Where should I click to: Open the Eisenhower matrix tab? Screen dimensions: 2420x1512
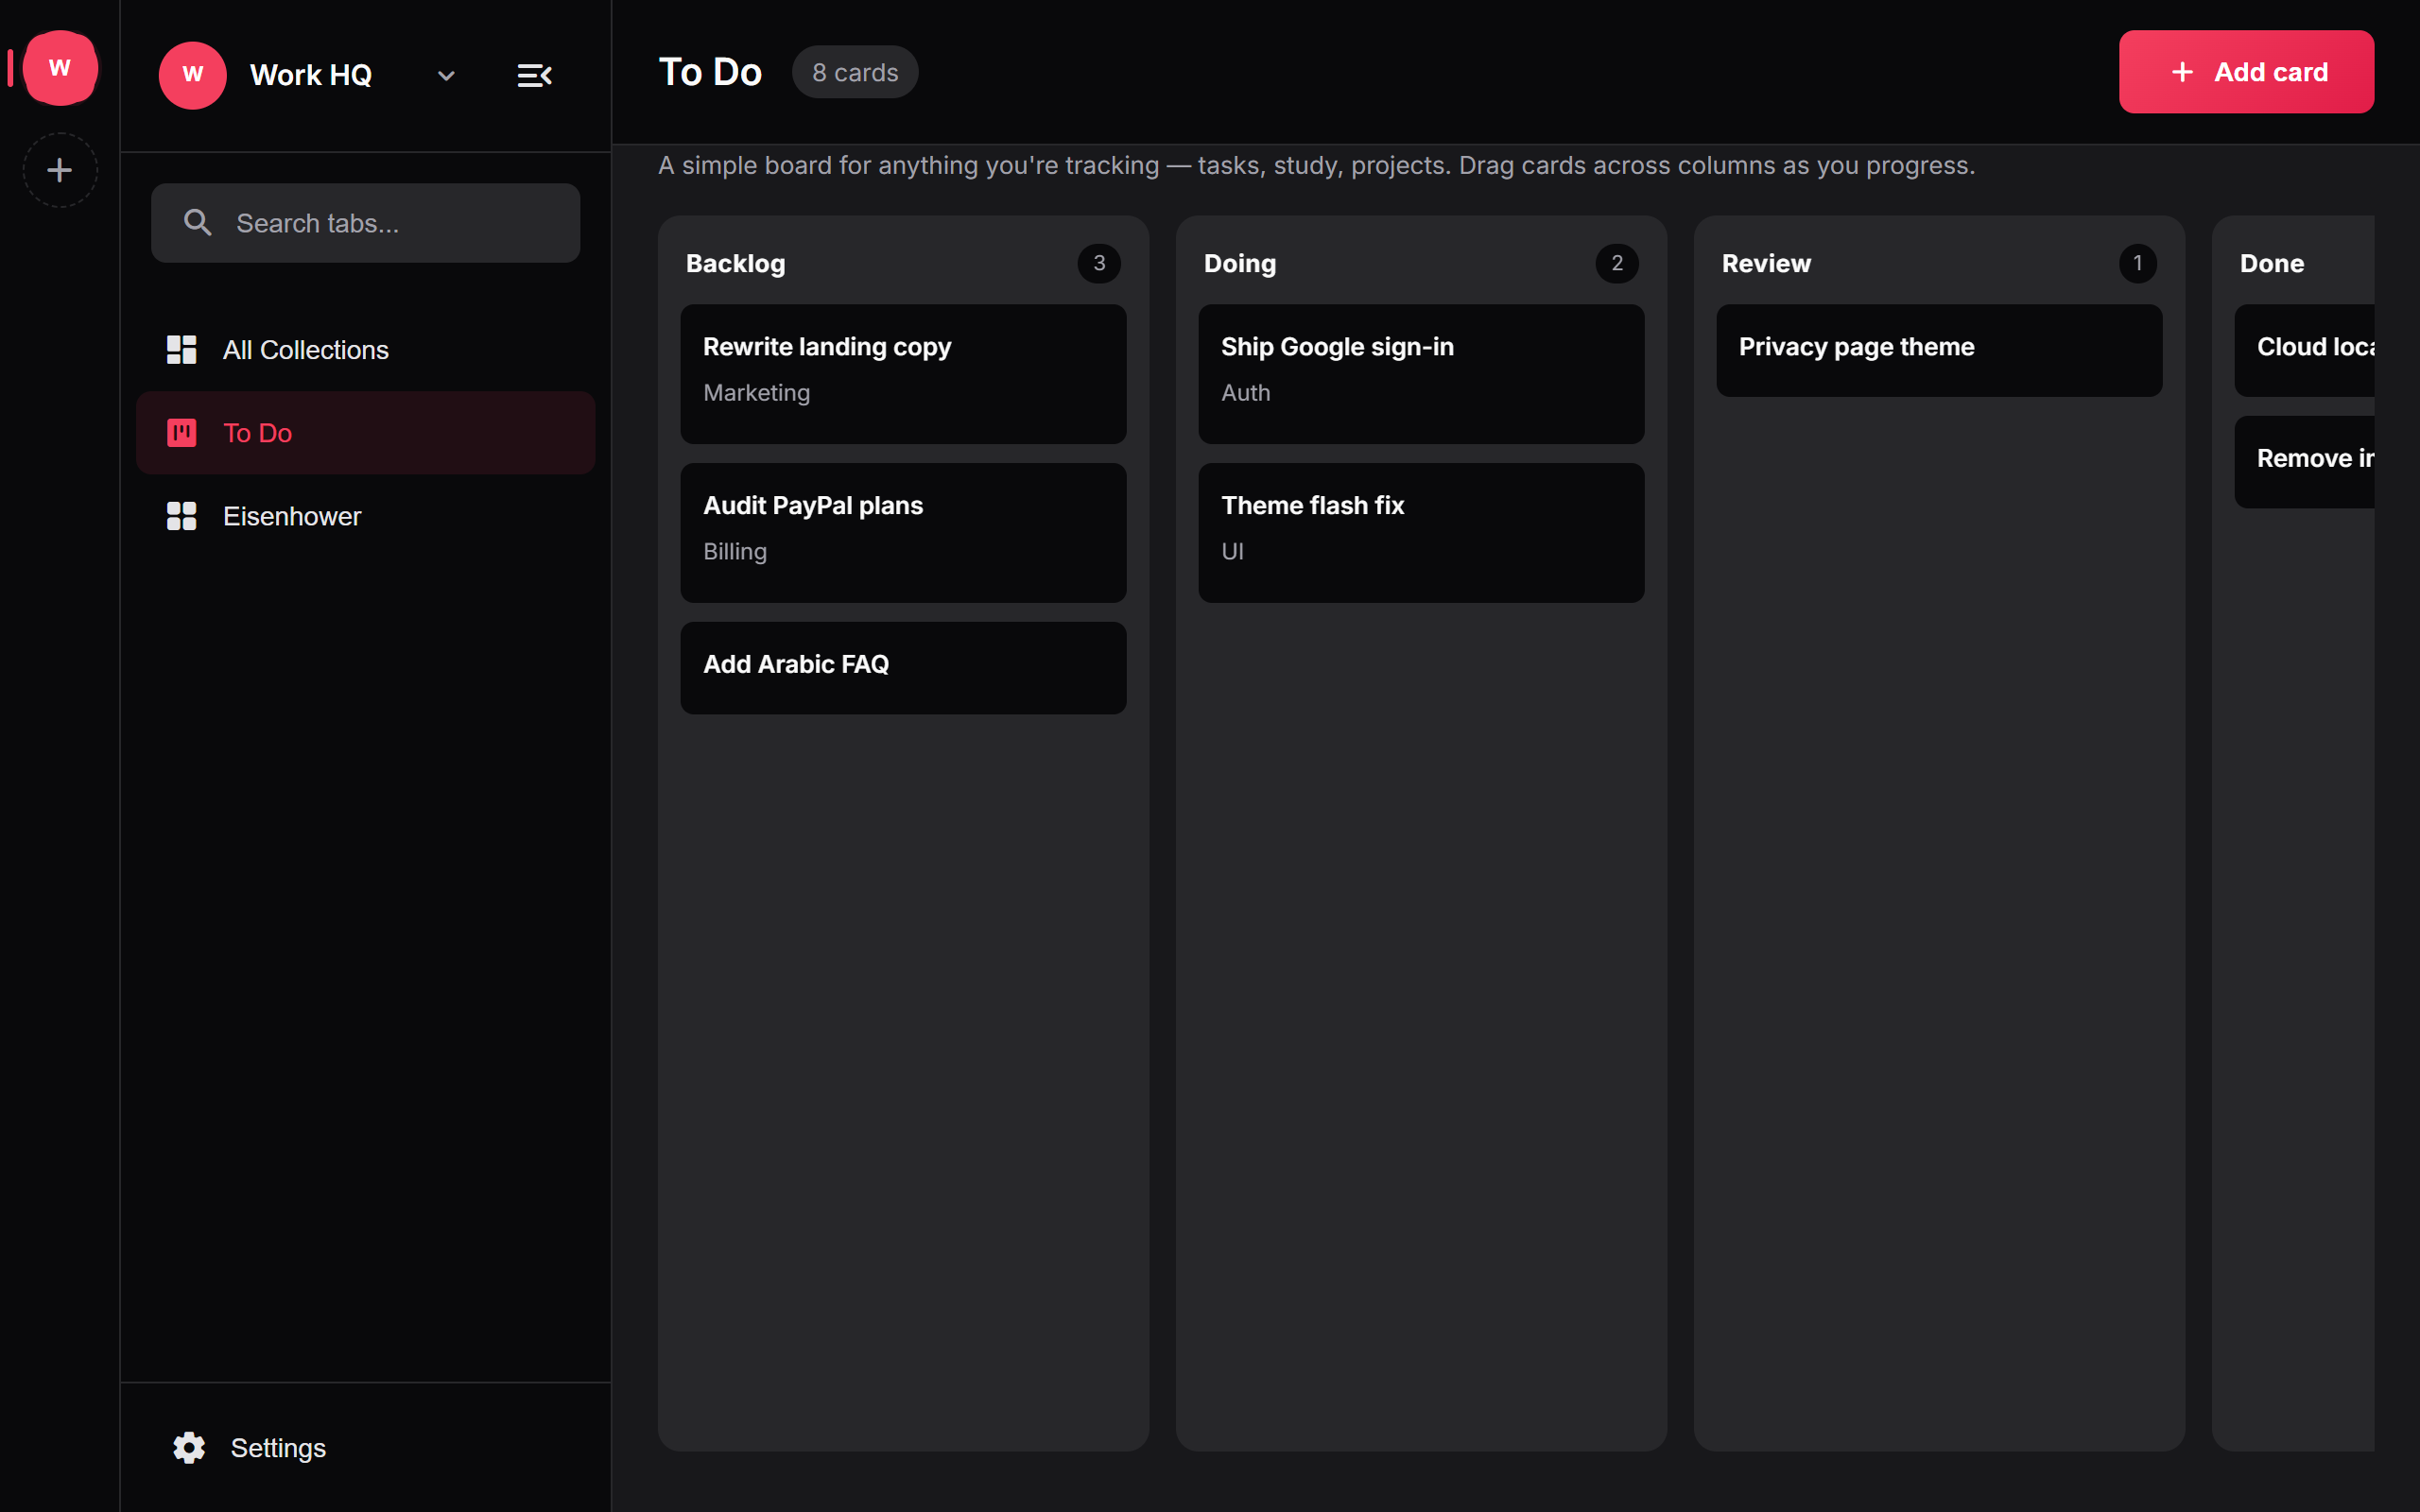tap(366, 516)
